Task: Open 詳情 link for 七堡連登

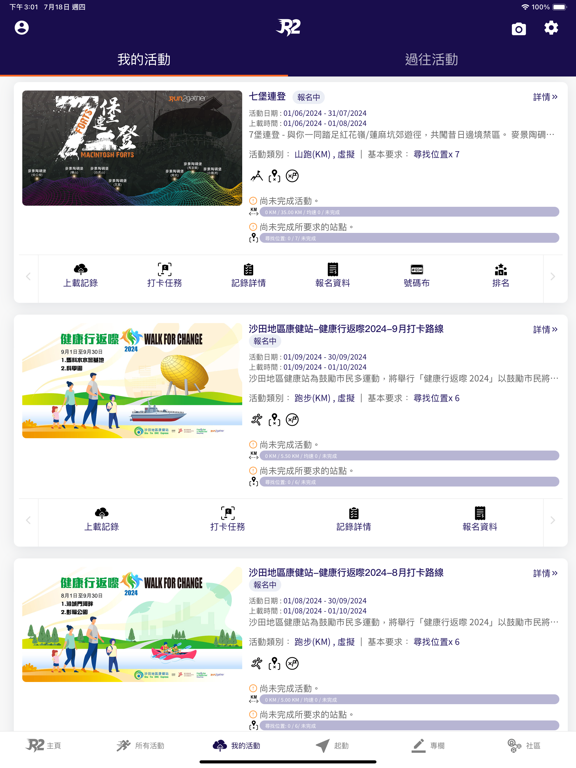Action: coord(545,97)
